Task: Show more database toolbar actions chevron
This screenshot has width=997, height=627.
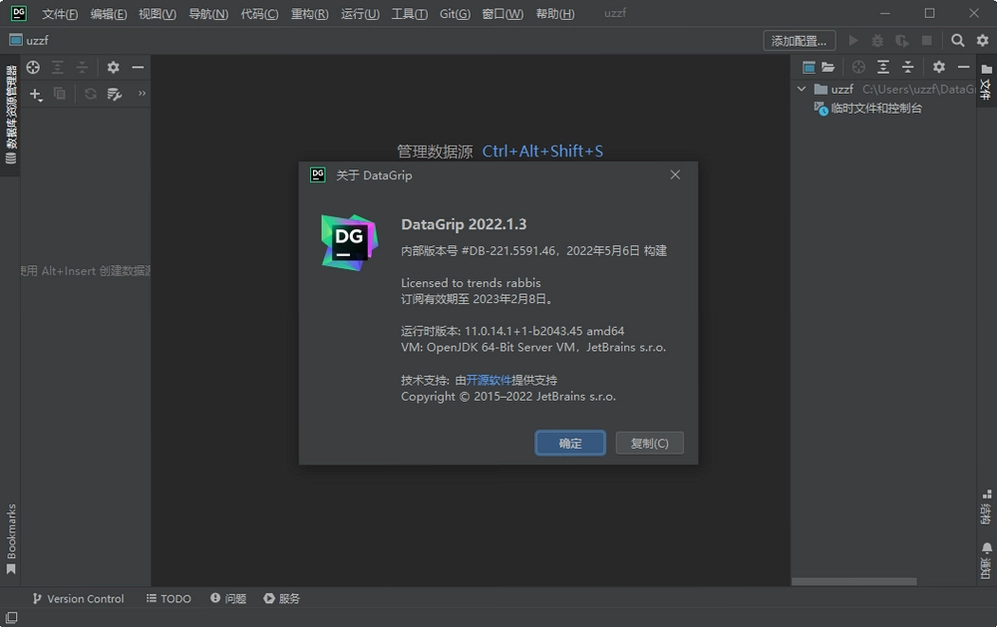Action: coord(142,93)
